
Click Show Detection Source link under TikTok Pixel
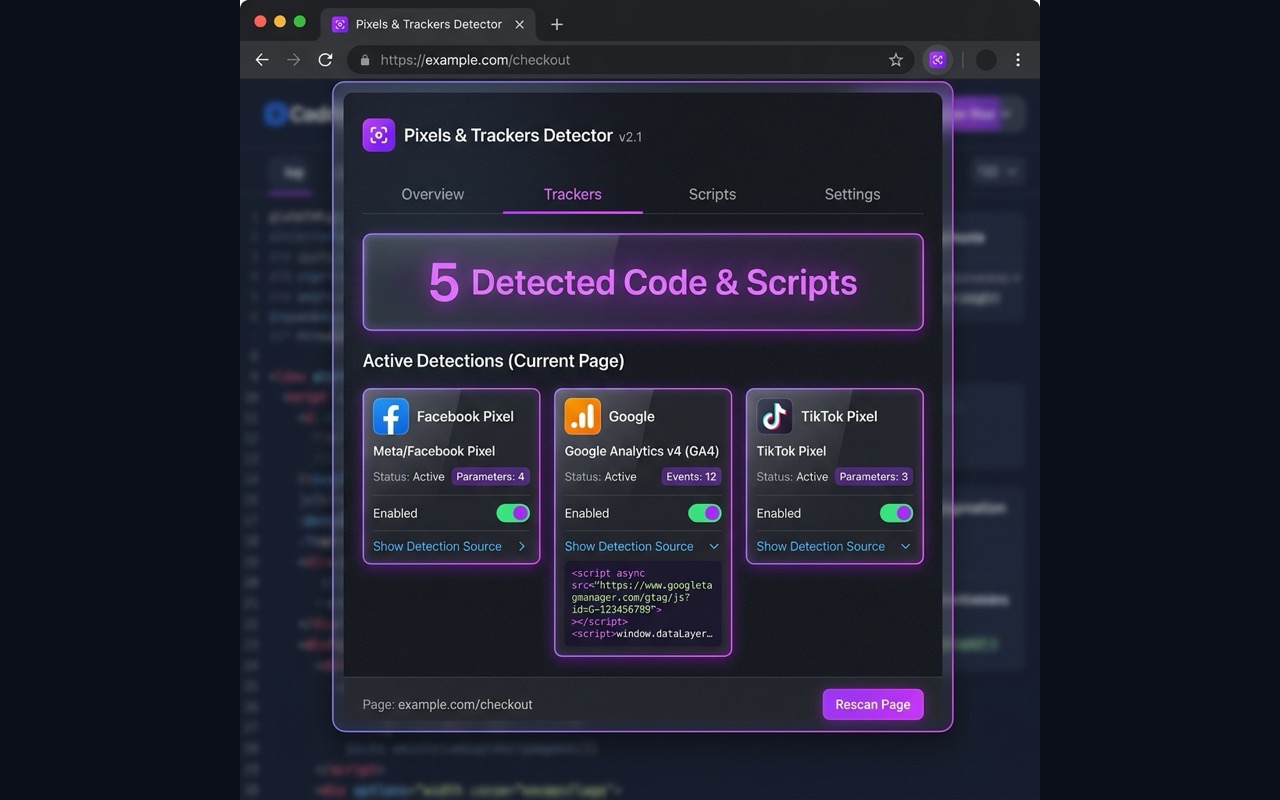pyautogui.click(x=820, y=546)
